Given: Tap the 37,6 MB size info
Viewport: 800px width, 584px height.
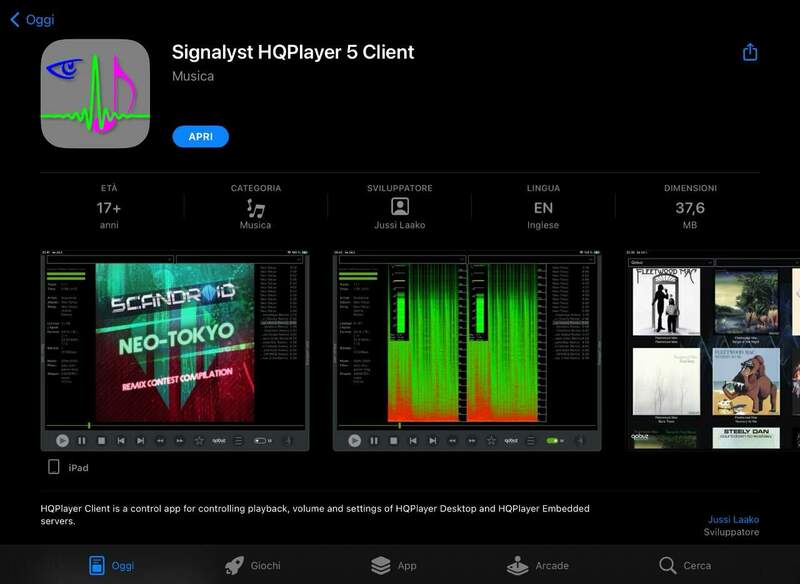Looking at the screenshot, I should pyautogui.click(x=690, y=207).
